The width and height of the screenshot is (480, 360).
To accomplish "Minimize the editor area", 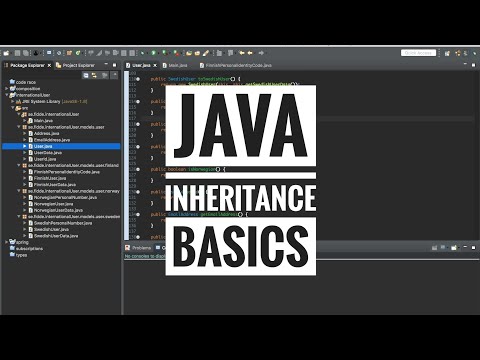I will tap(465, 64).
